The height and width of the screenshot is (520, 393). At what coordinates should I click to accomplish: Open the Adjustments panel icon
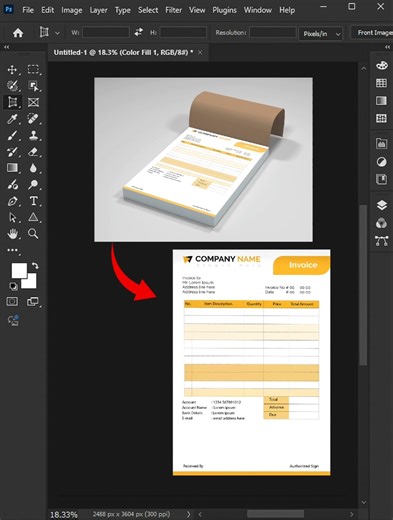pos(382,162)
